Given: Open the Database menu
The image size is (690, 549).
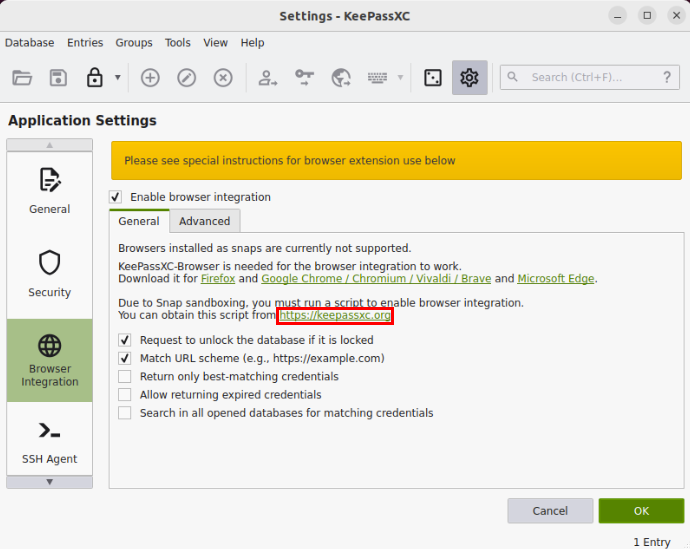Looking at the screenshot, I should click(x=29, y=43).
